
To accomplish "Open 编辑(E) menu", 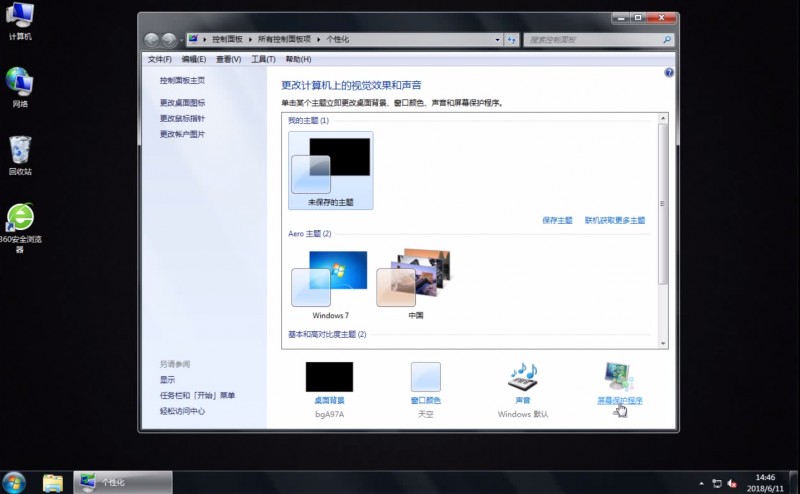I will (194, 59).
